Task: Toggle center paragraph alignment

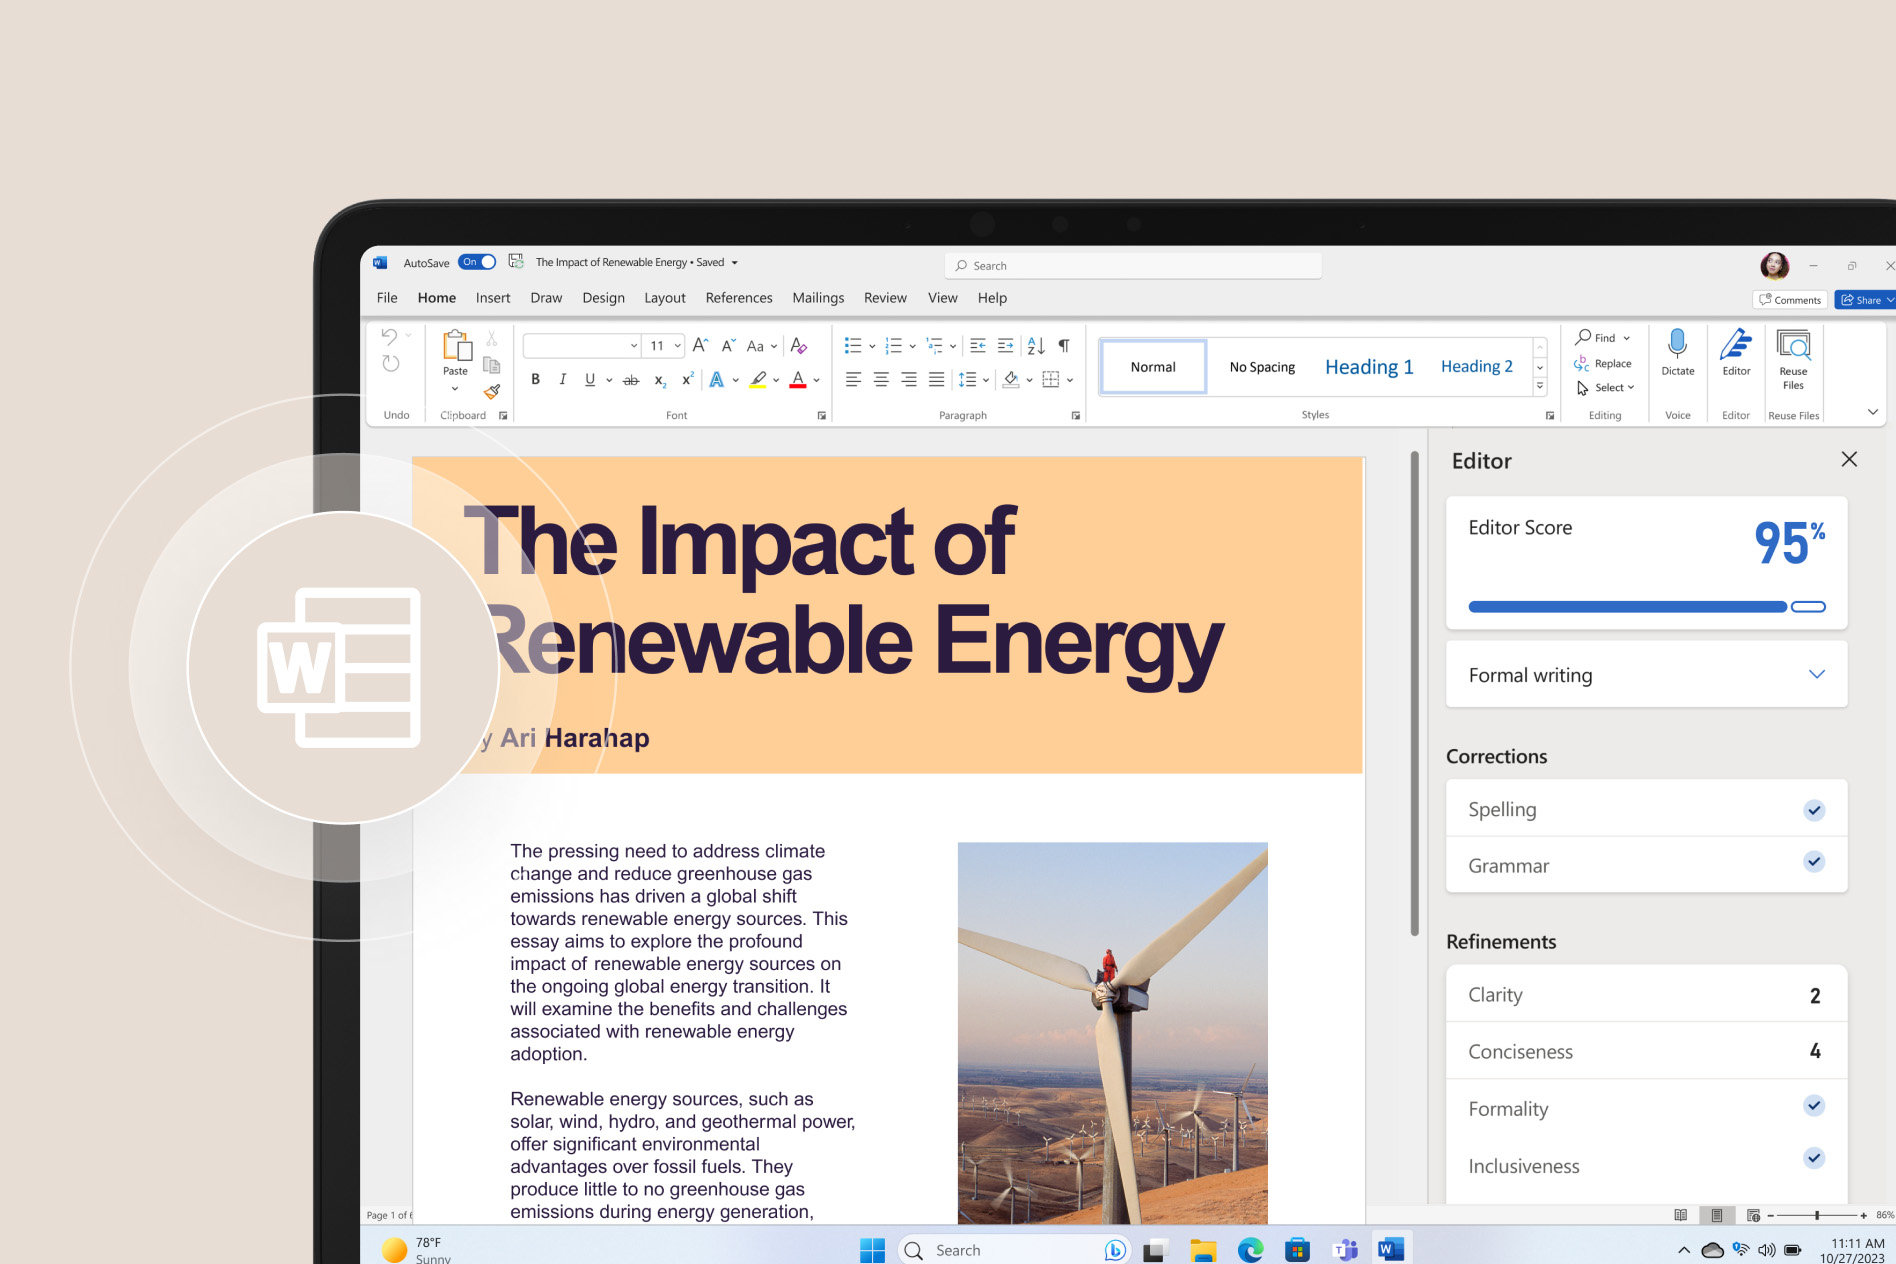Action: 880,378
